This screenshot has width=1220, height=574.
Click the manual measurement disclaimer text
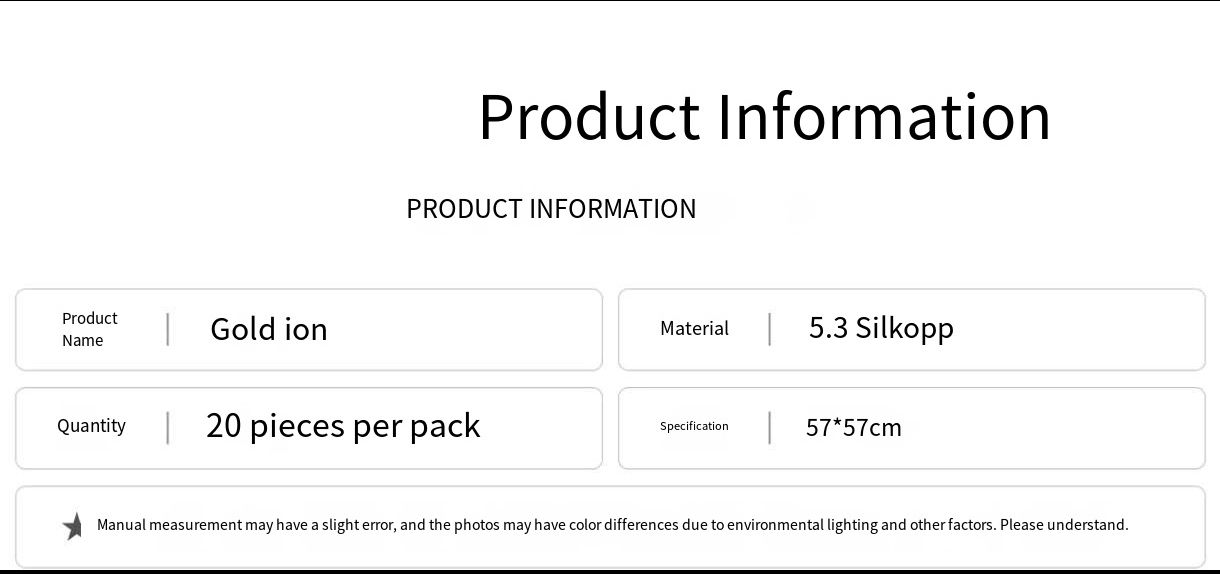click(x=612, y=525)
